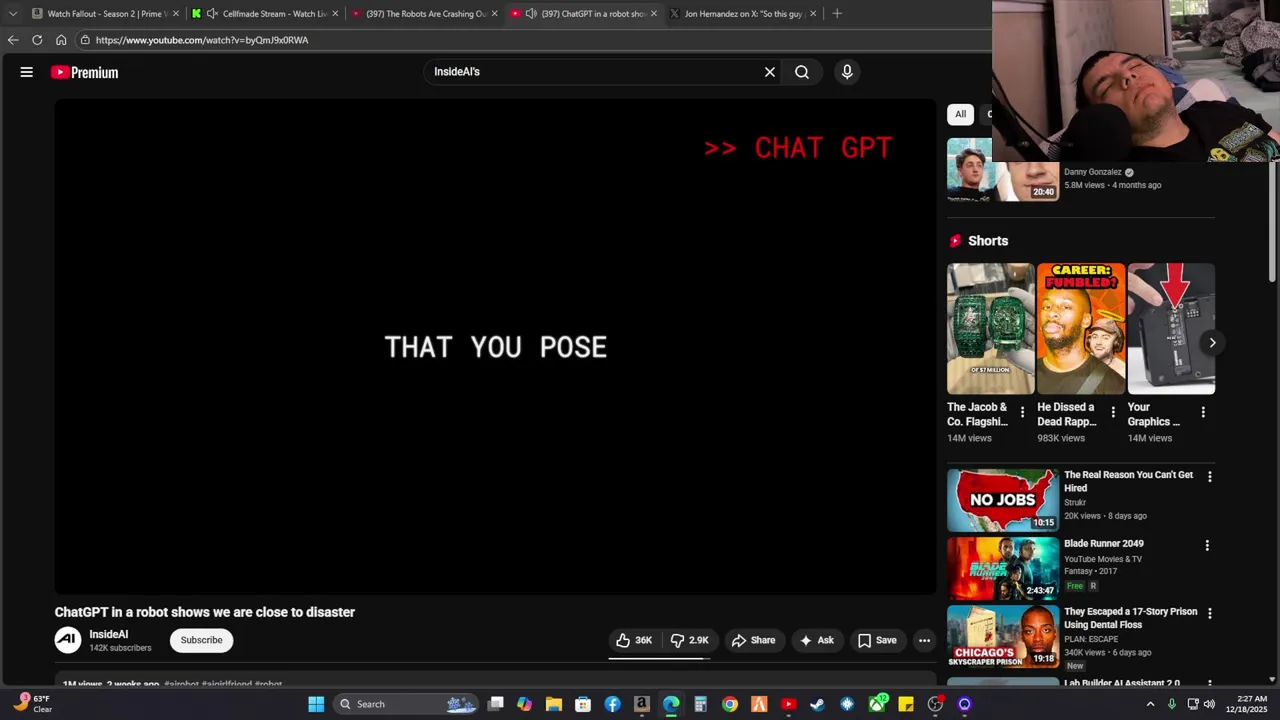
Task: Start voice search with the microphone icon
Action: point(847,72)
